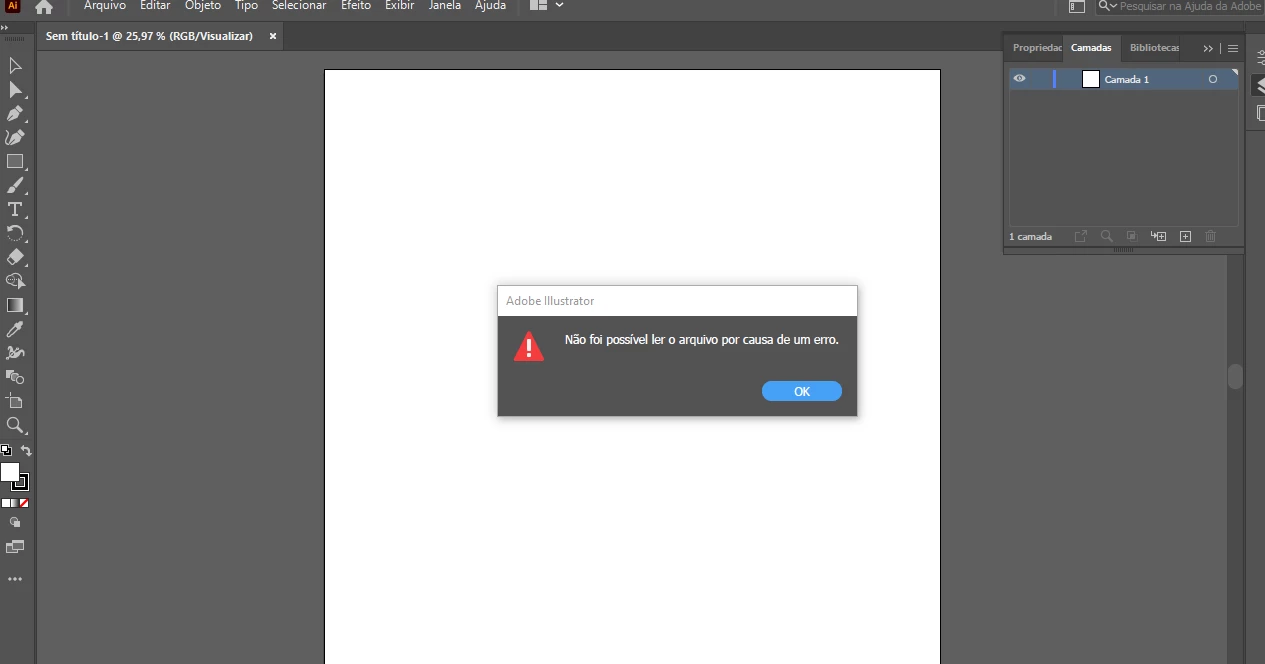This screenshot has height=664, width=1265.
Task: Switch to the Camadas panel tab
Action: coord(1091,48)
